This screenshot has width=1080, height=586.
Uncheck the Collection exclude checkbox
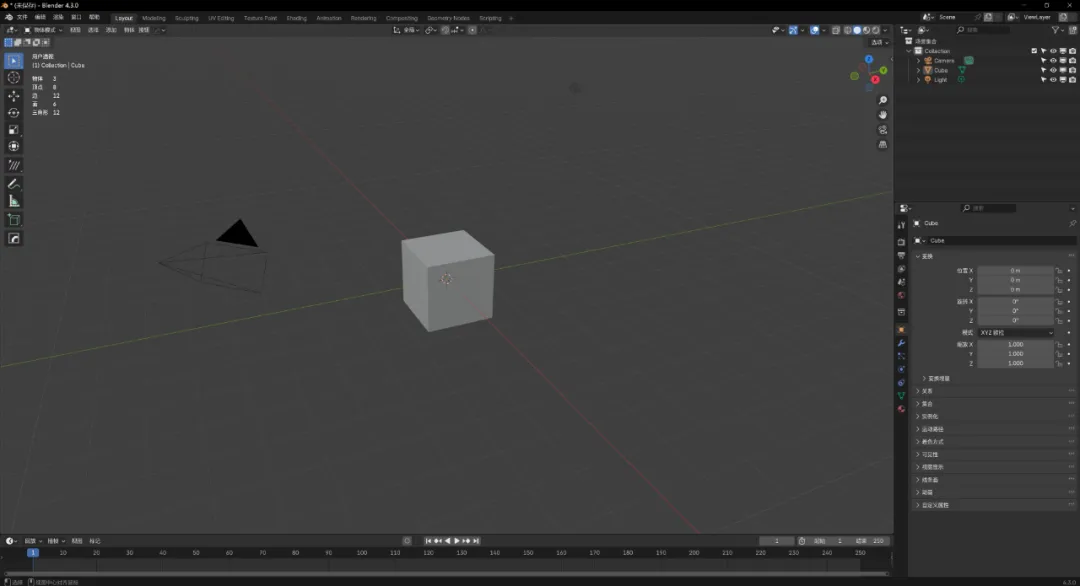(1034, 51)
